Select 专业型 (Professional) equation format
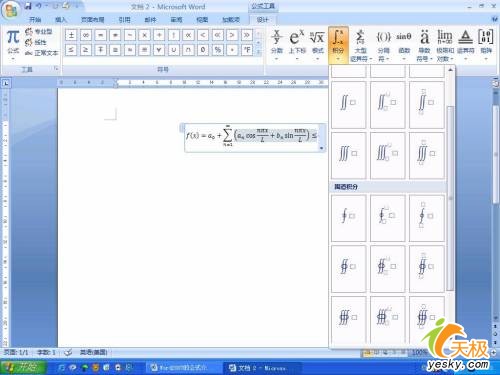Image resolution: width=500 pixels, height=375 pixels. (39, 32)
